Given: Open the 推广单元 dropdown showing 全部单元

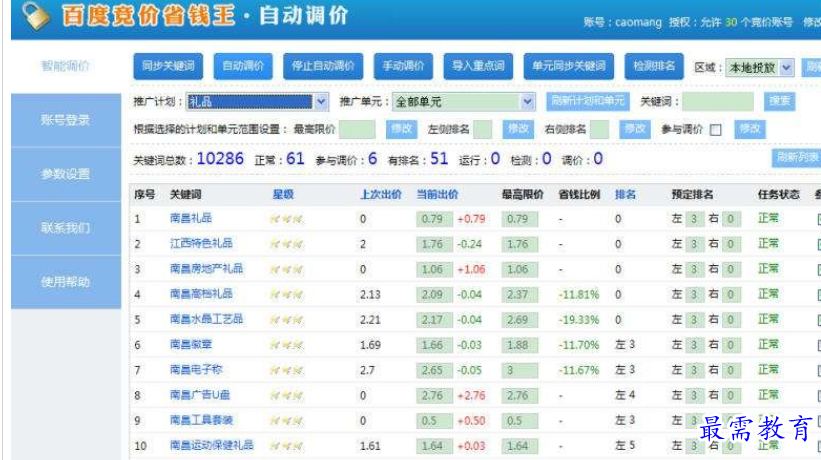Looking at the screenshot, I should (463, 102).
